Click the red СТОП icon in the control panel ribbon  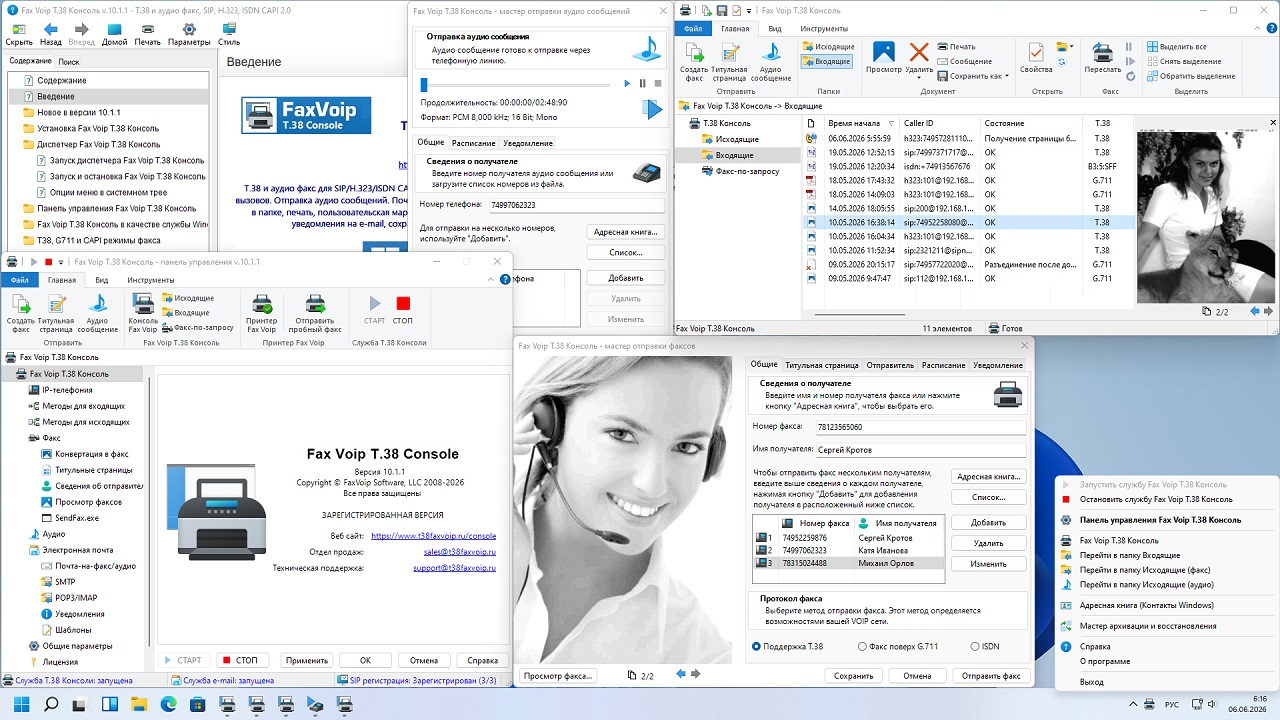click(403, 303)
